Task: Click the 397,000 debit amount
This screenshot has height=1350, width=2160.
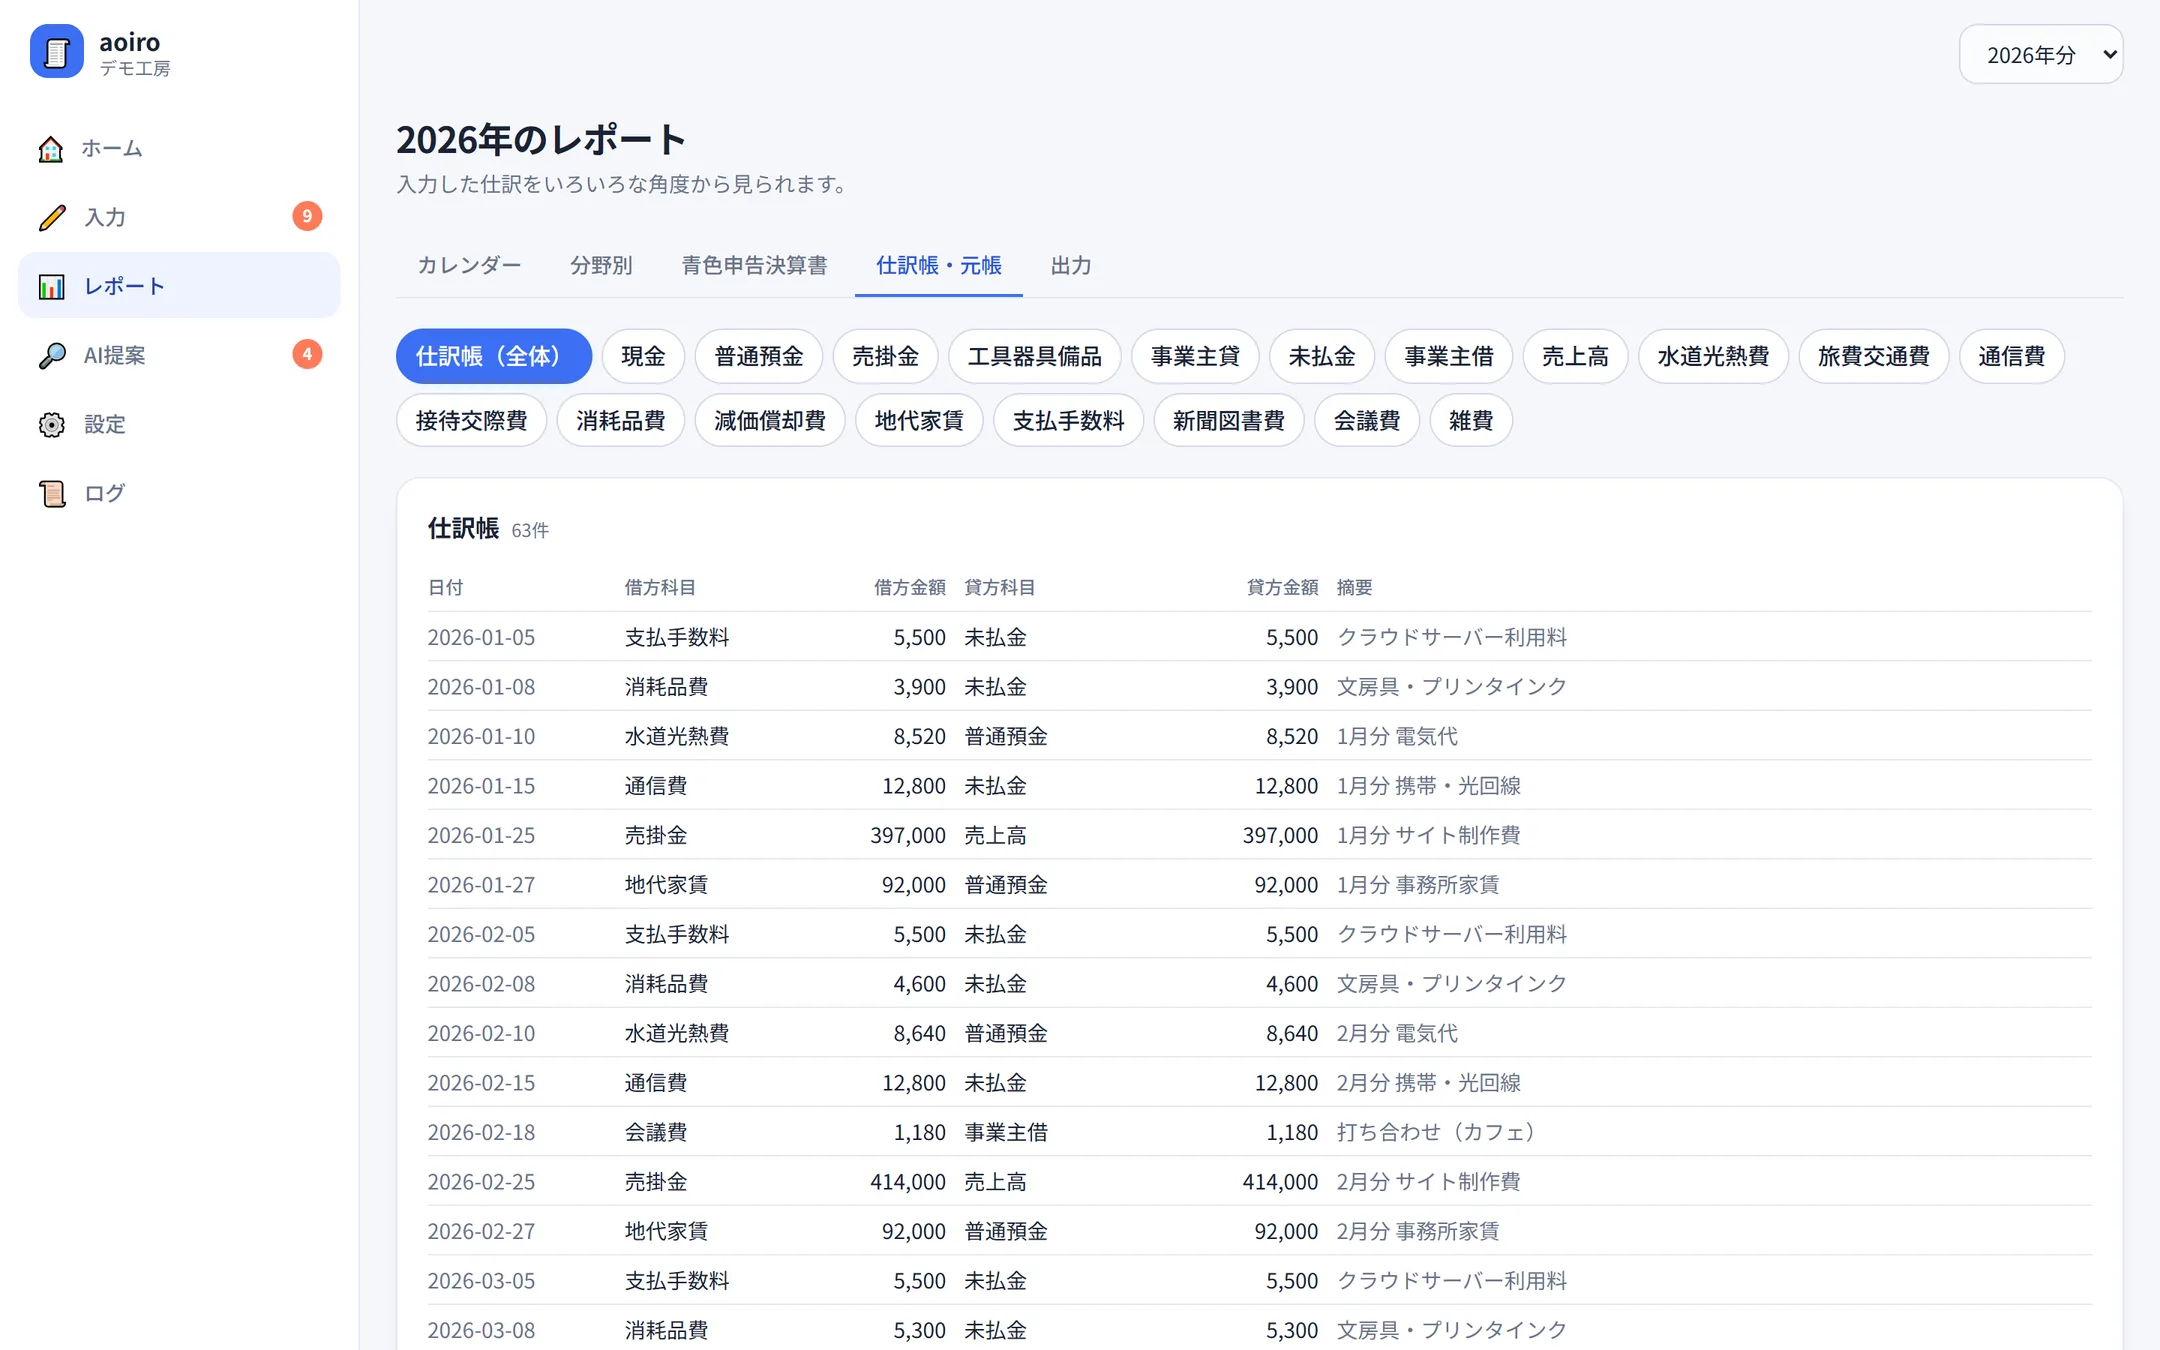Action: point(907,835)
